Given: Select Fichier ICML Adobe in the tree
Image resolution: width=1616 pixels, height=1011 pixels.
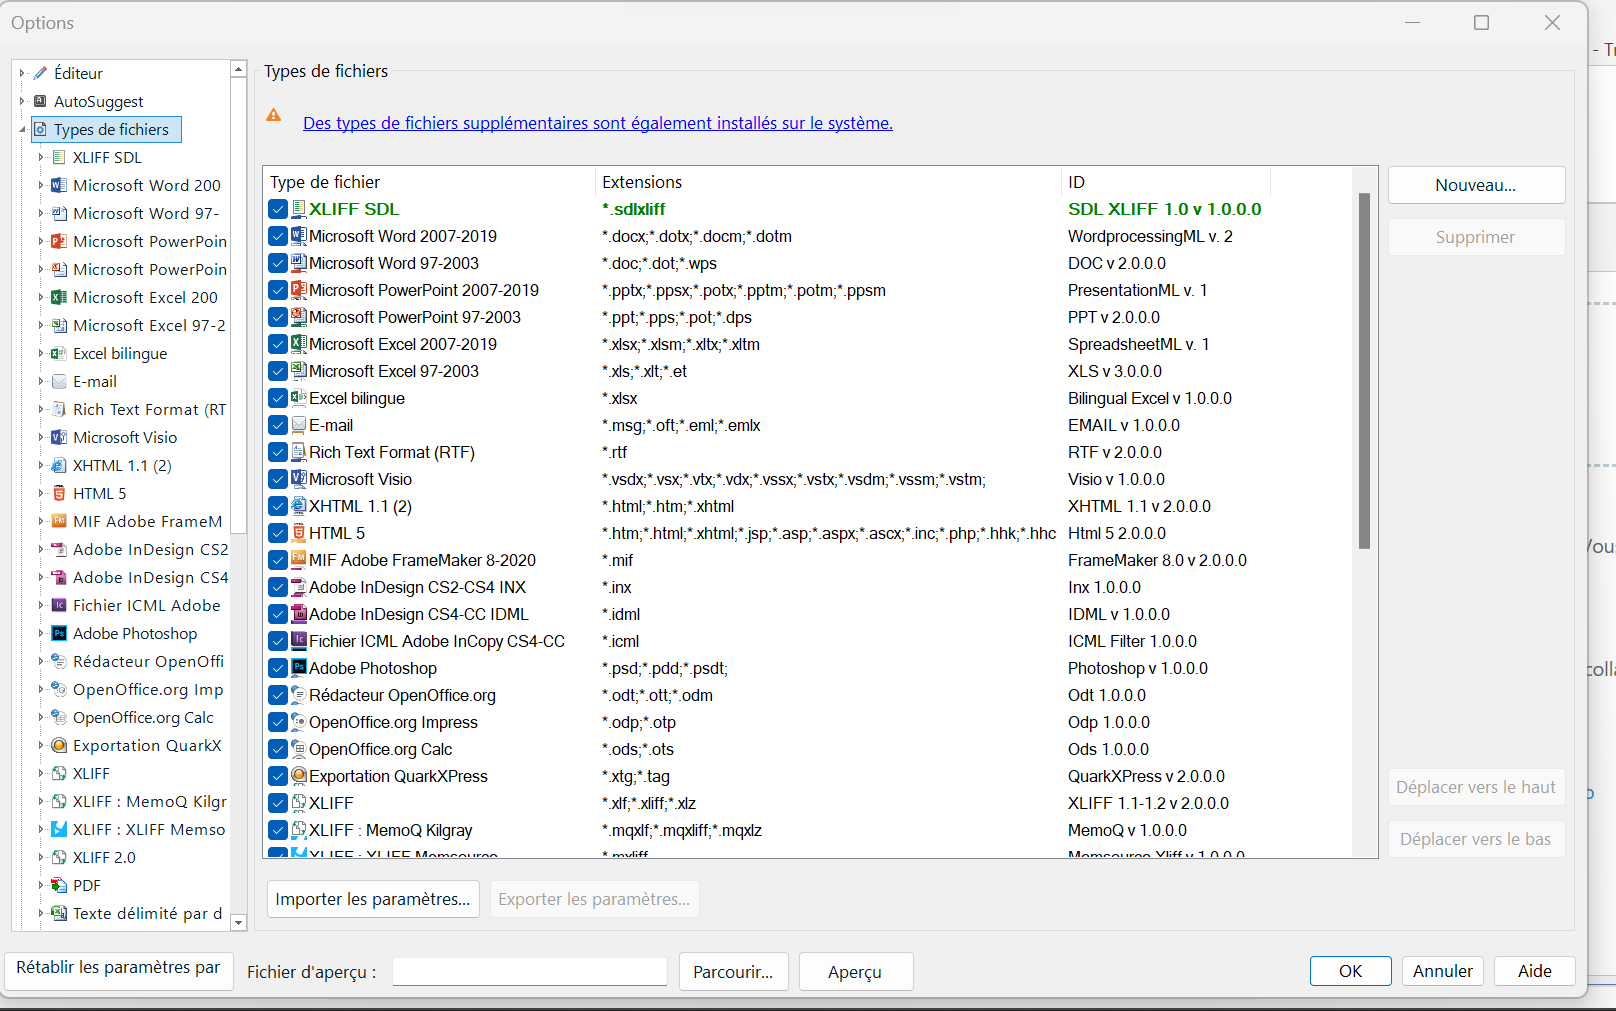Looking at the screenshot, I should [x=146, y=605].
